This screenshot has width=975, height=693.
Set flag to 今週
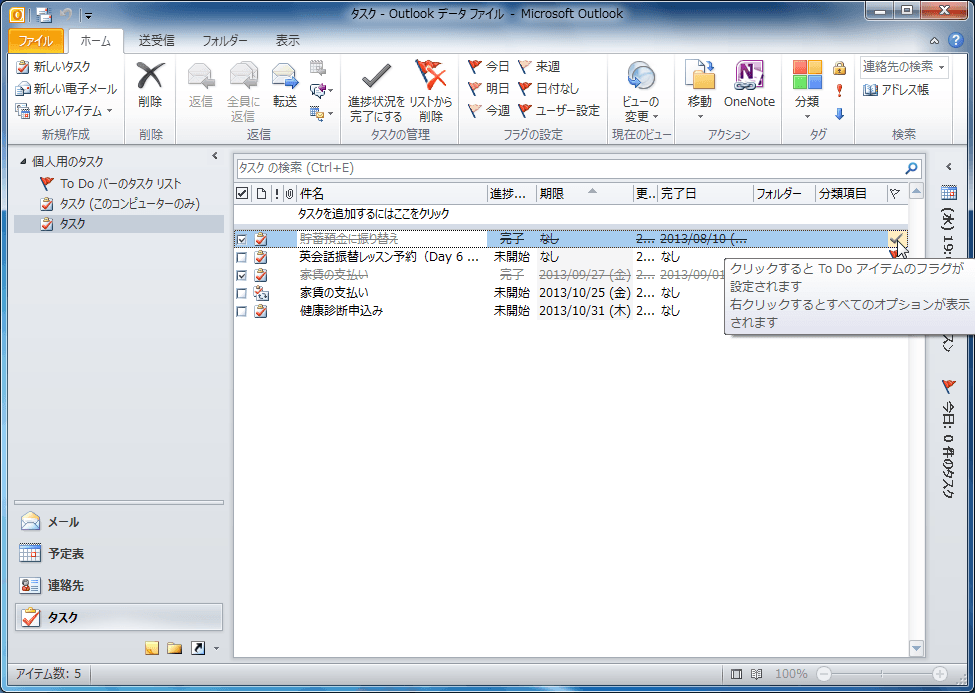point(489,110)
